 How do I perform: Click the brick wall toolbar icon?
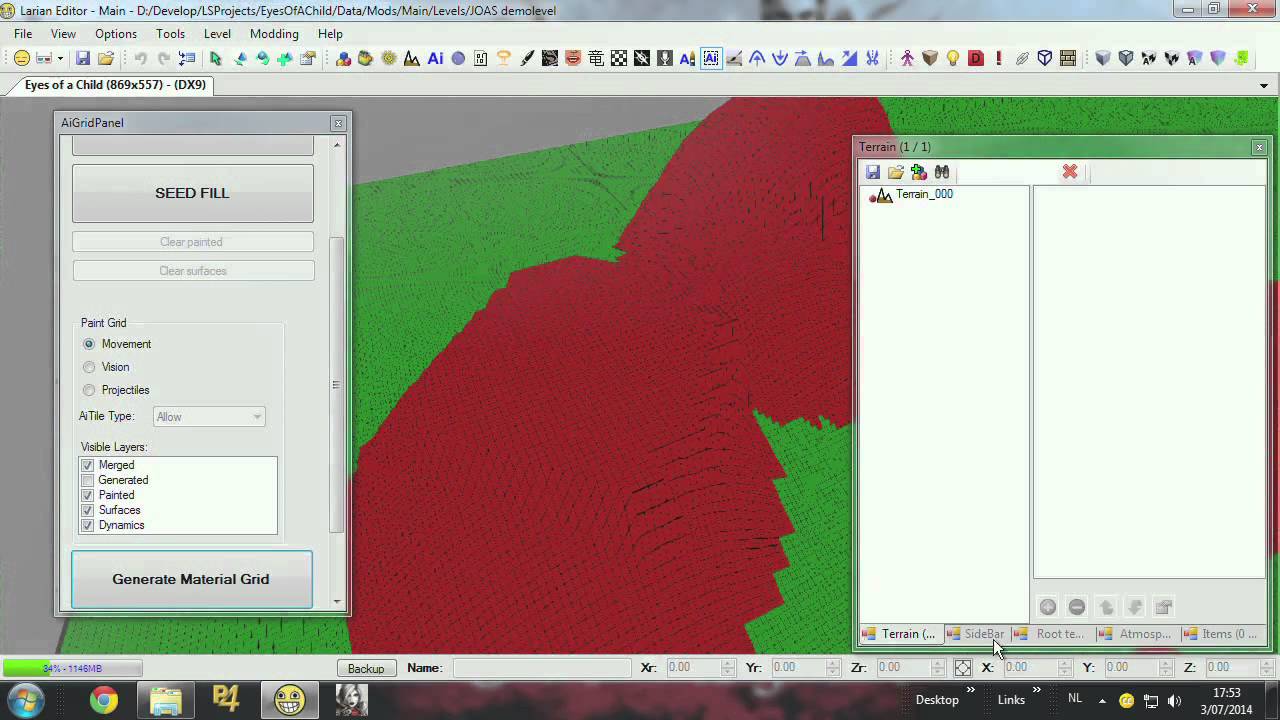[1068, 59]
